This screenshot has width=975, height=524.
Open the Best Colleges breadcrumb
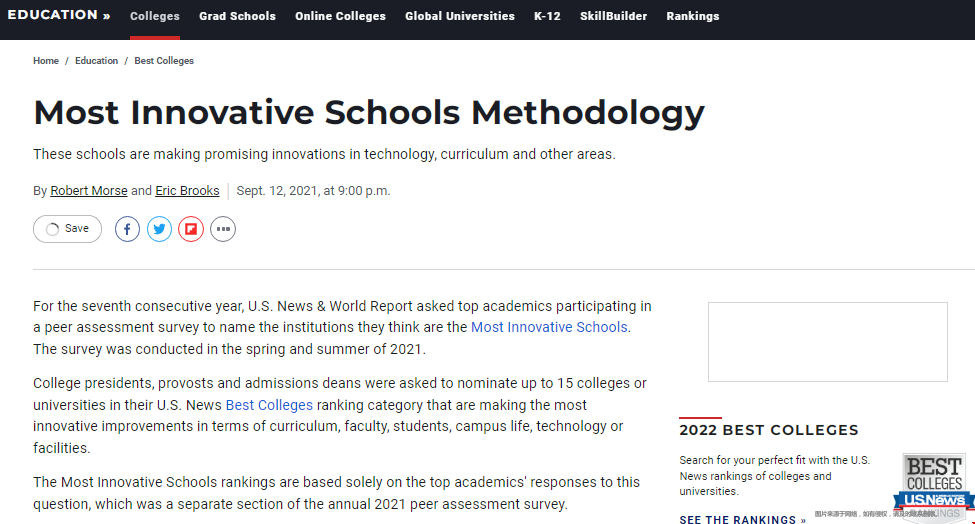164,61
